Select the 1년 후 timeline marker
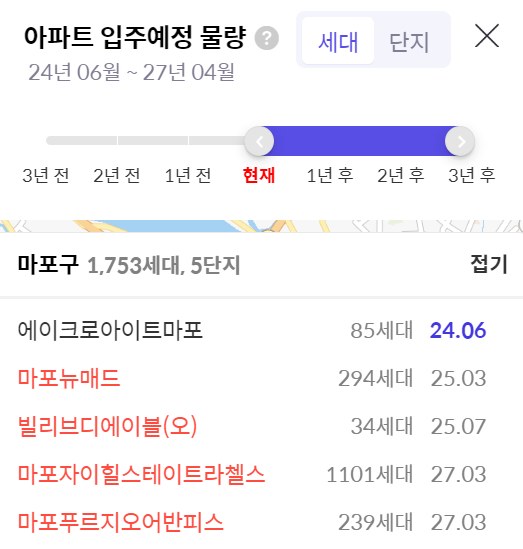 coord(330,175)
